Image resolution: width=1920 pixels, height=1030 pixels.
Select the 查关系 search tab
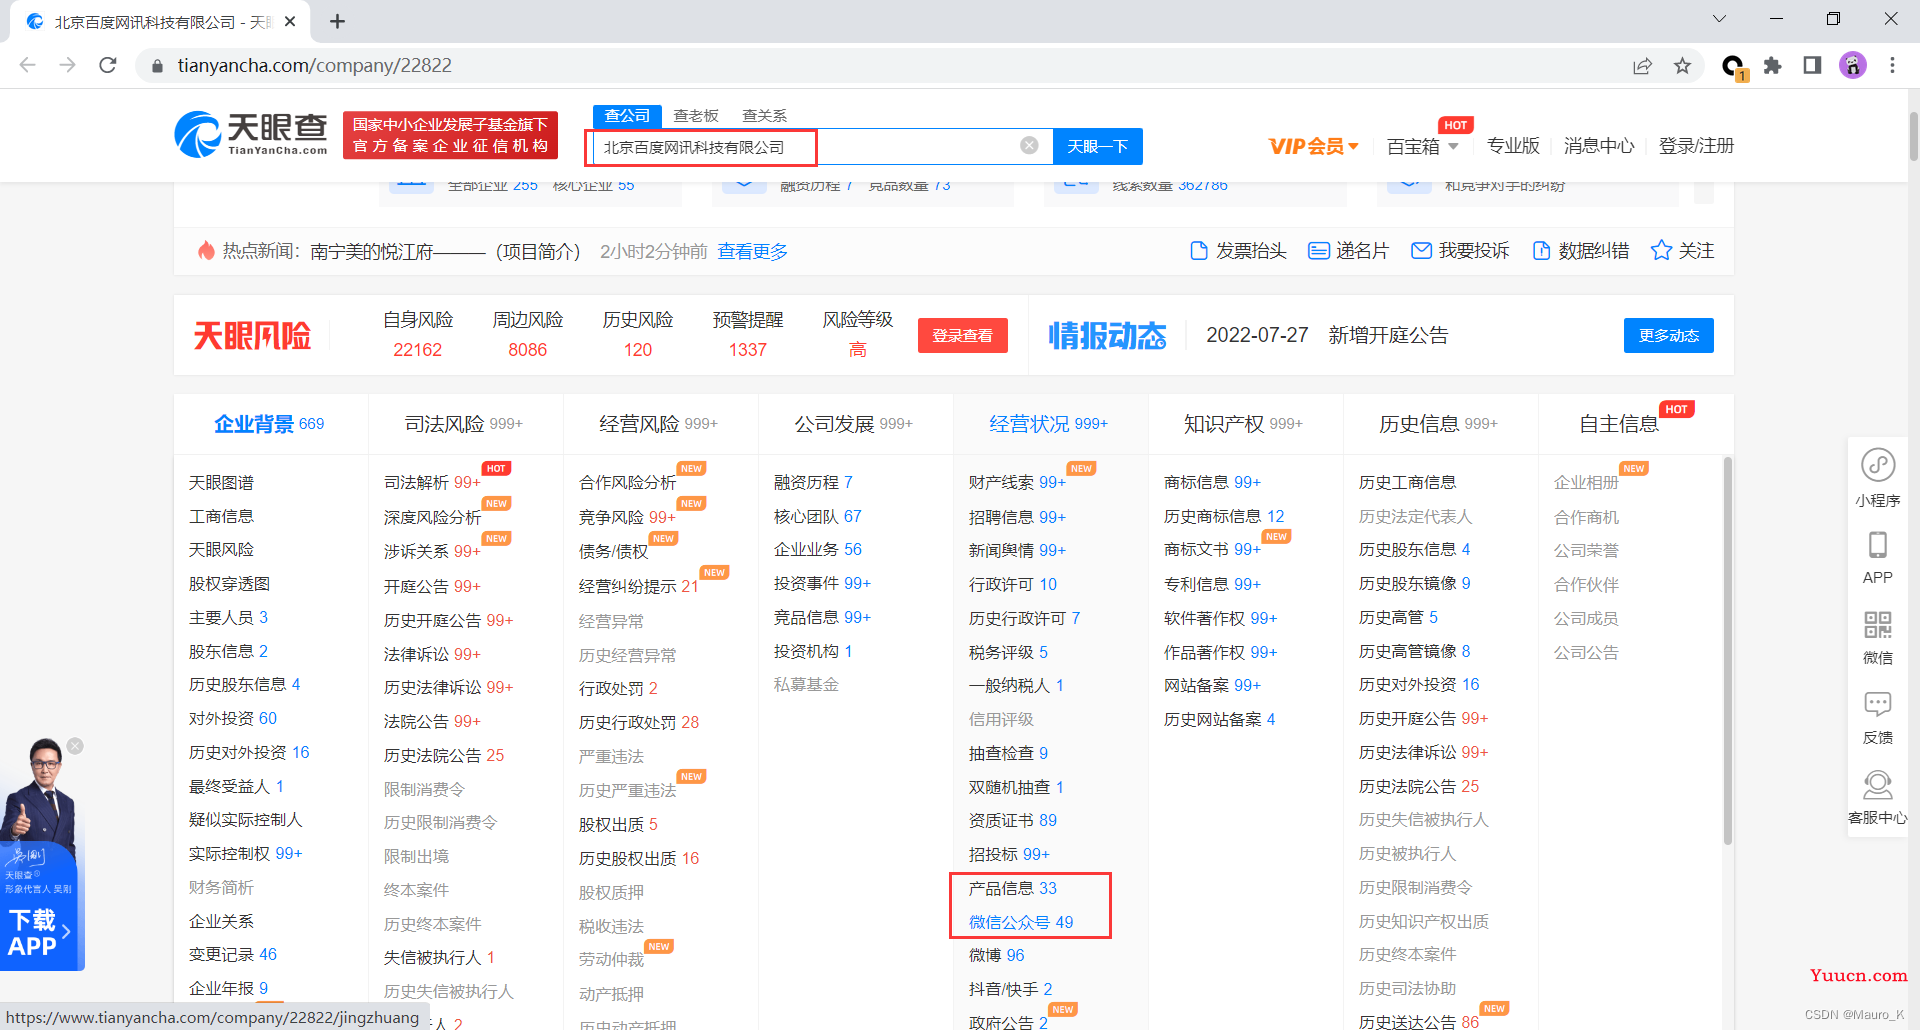click(x=765, y=116)
